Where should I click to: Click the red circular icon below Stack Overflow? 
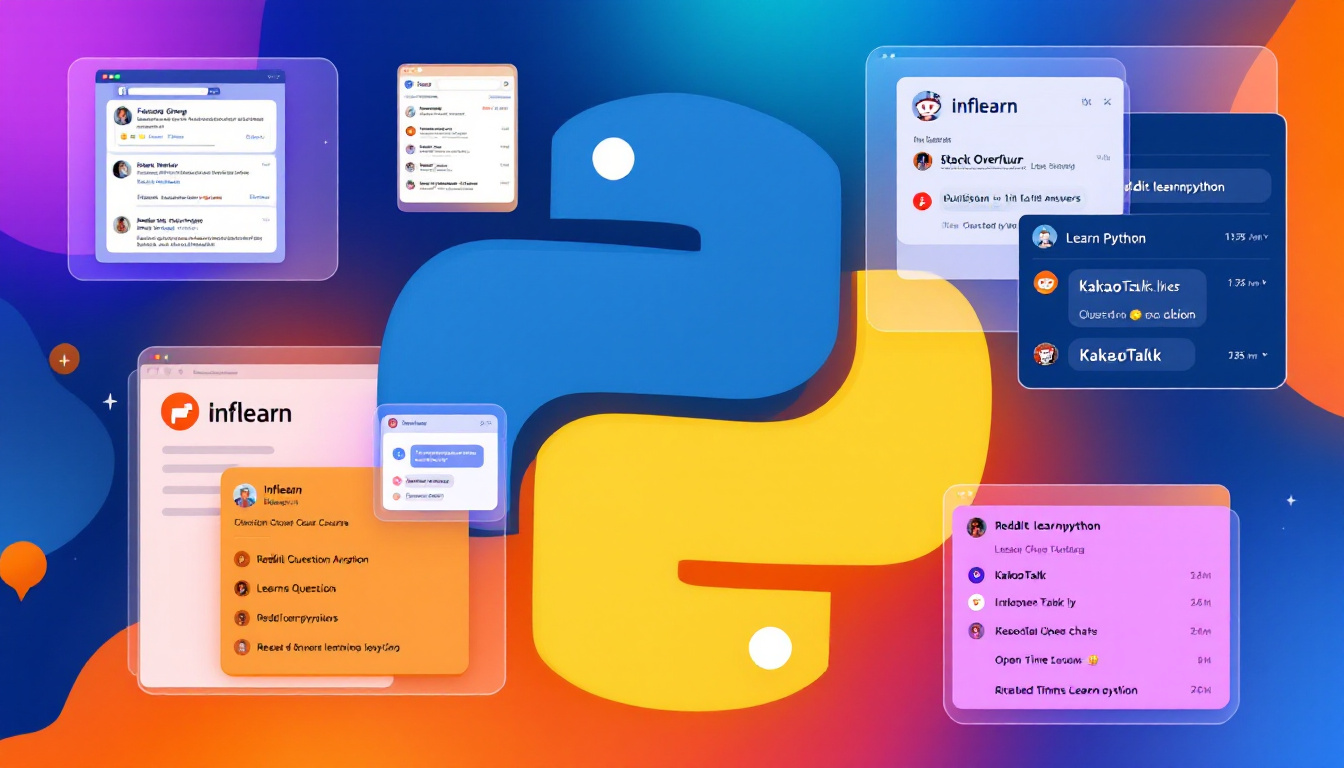[x=922, y=200]
